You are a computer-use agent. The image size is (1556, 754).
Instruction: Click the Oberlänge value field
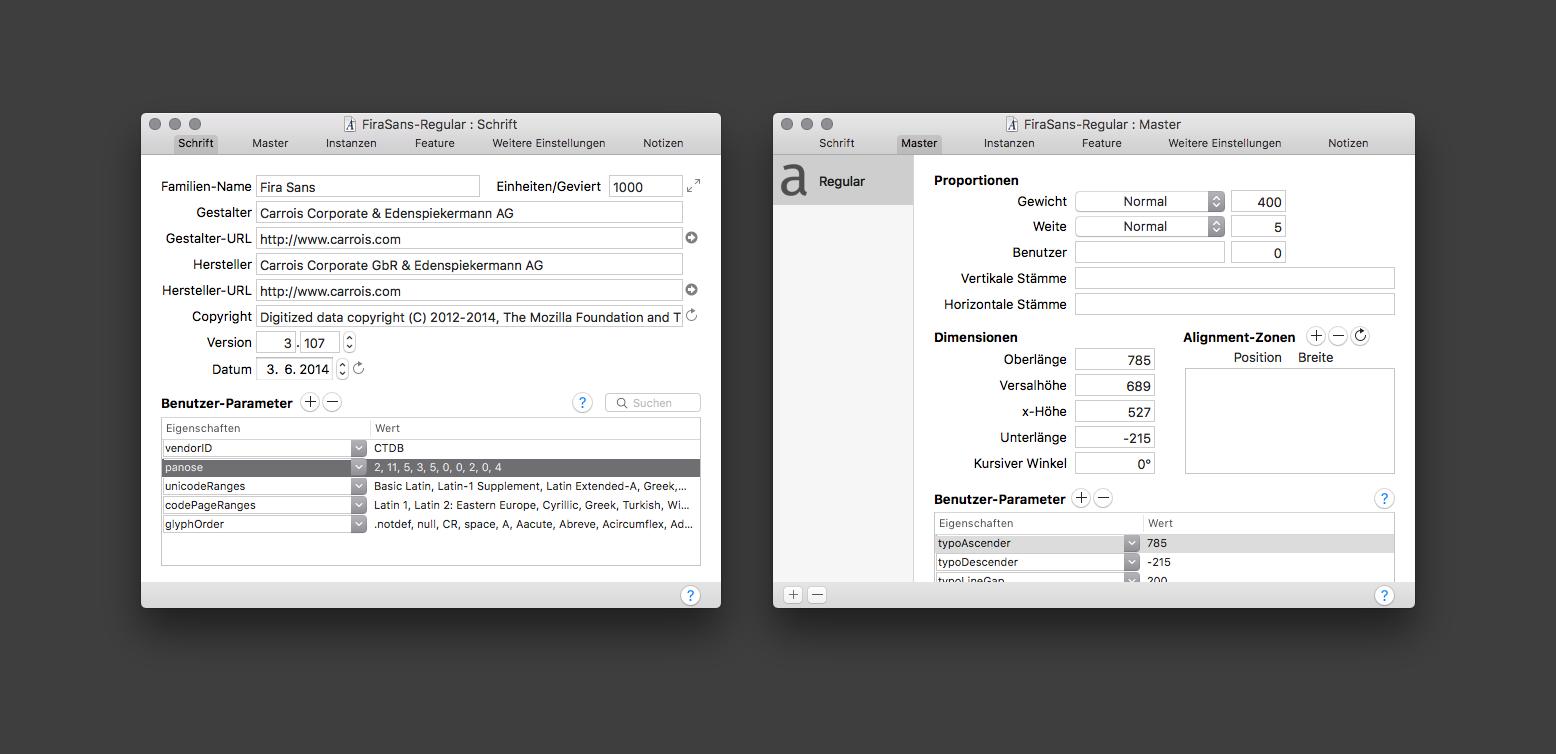click(1115, 359)
